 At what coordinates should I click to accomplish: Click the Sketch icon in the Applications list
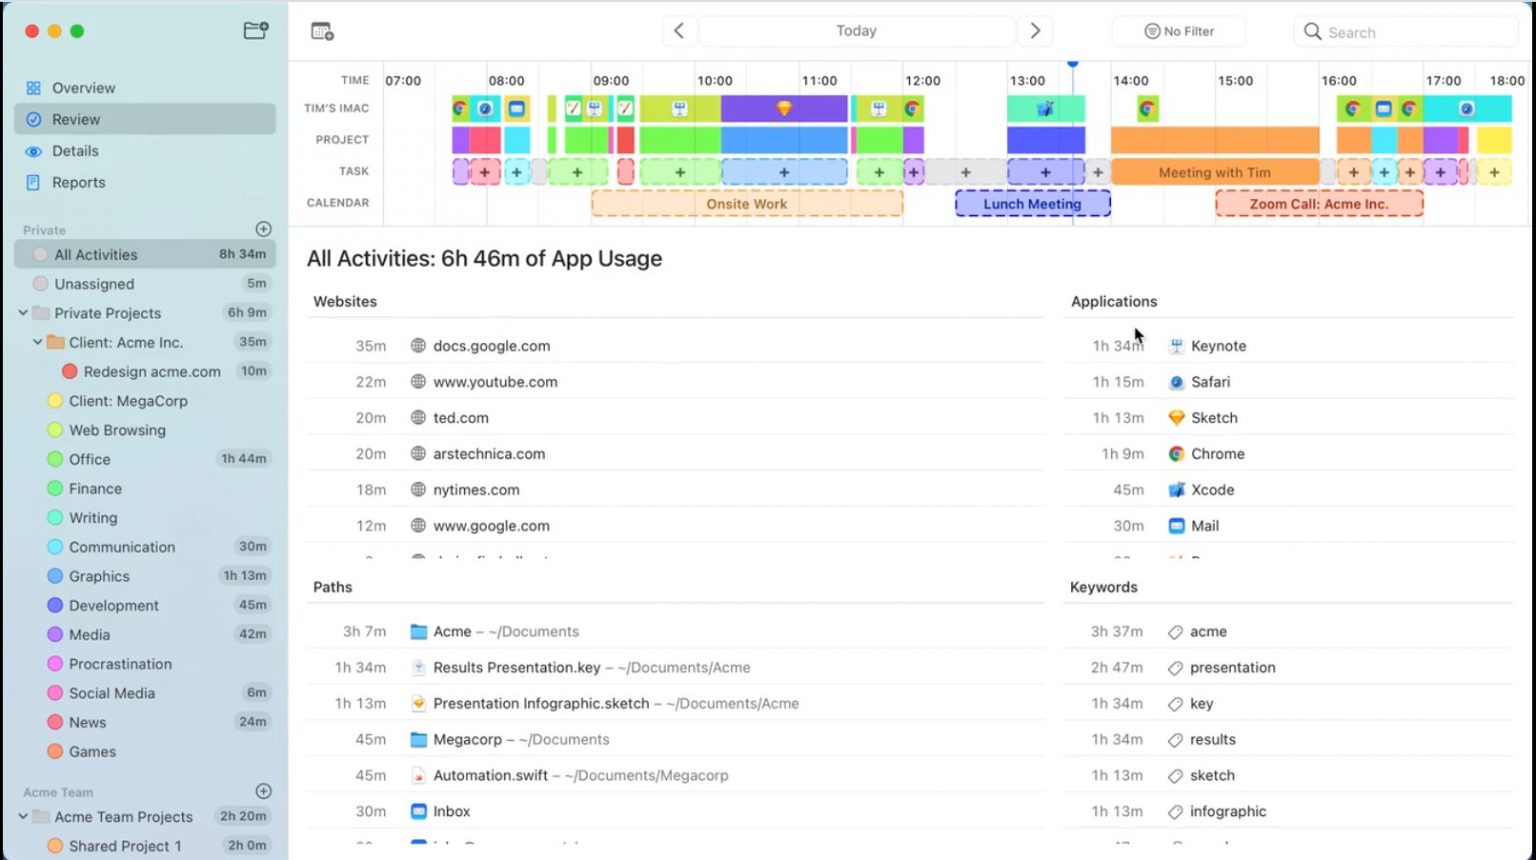(1175, 417)
